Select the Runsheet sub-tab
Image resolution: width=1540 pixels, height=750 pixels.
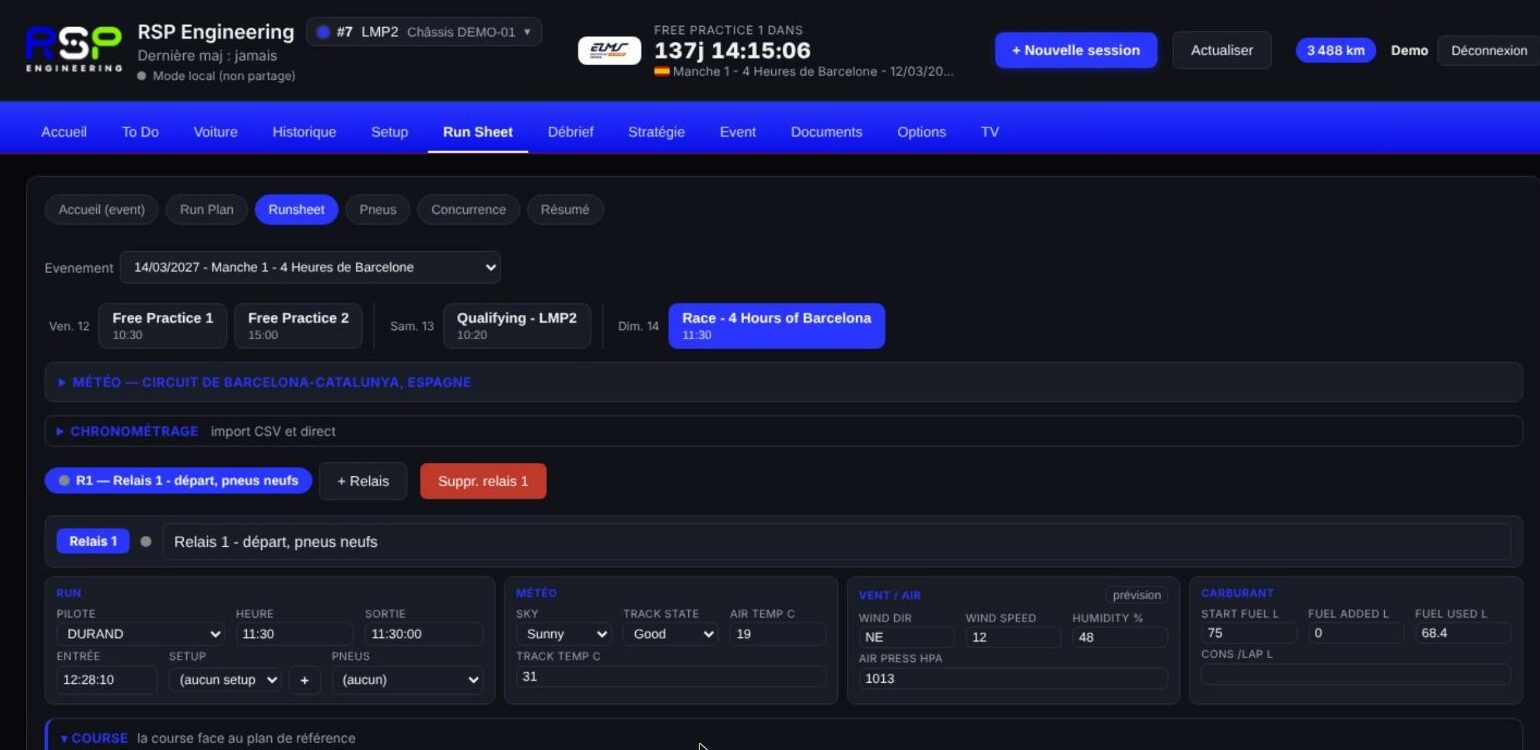(297, 209)
